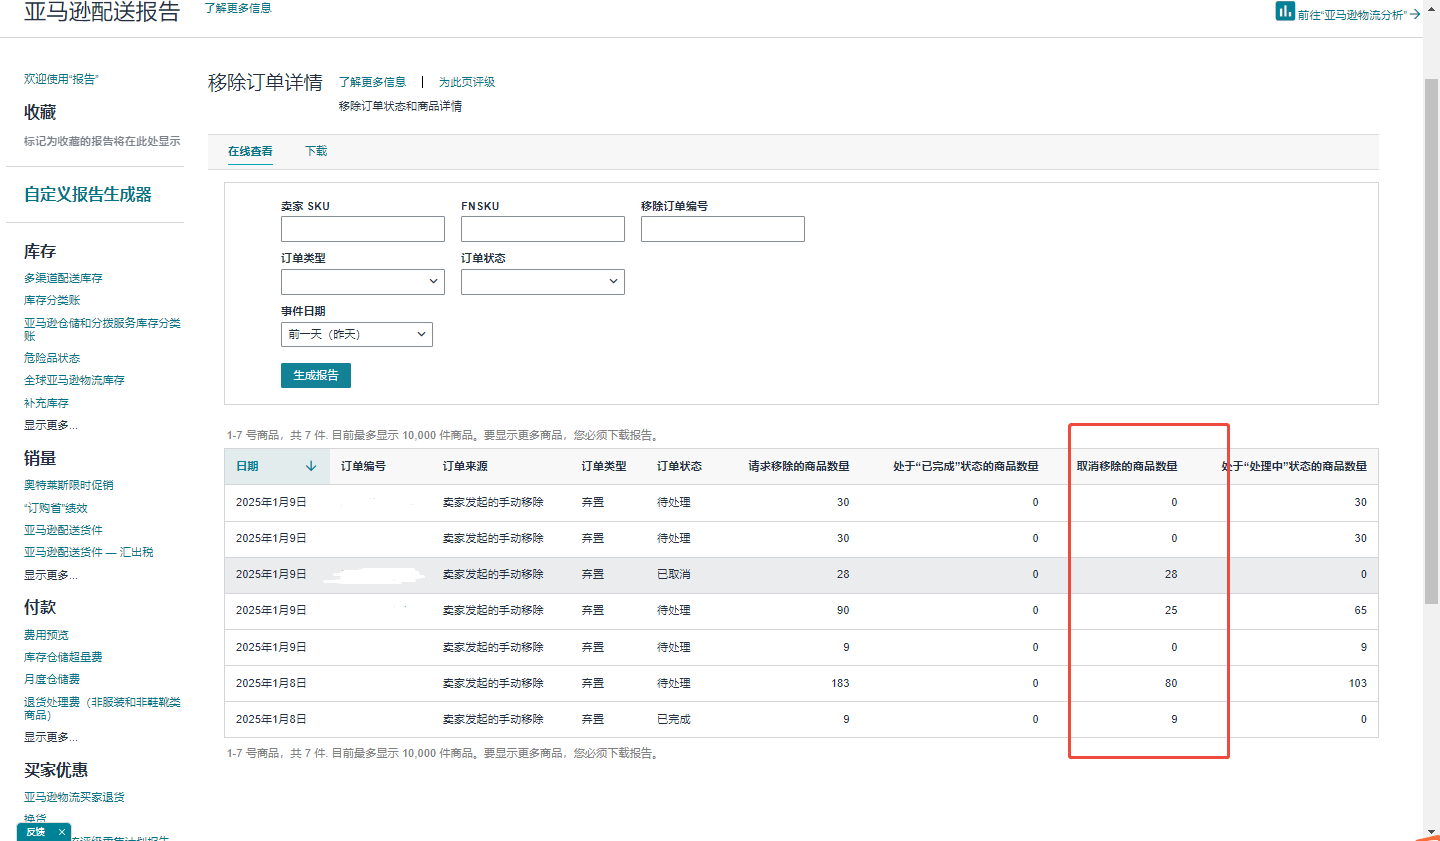The width and height of the screenshot is (1440, 841).
Task: Expand 显示更多 under the 付款 section
Action: click(x=50, y=737)
